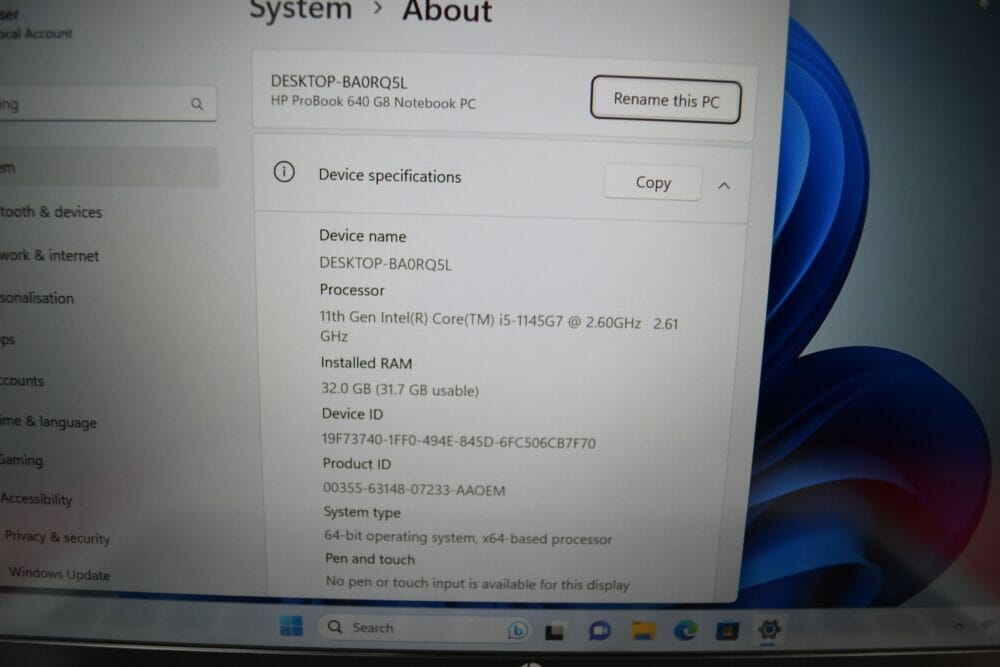
Task: Click the Settings gear icon on the taskbar
Action: point(769,630)
